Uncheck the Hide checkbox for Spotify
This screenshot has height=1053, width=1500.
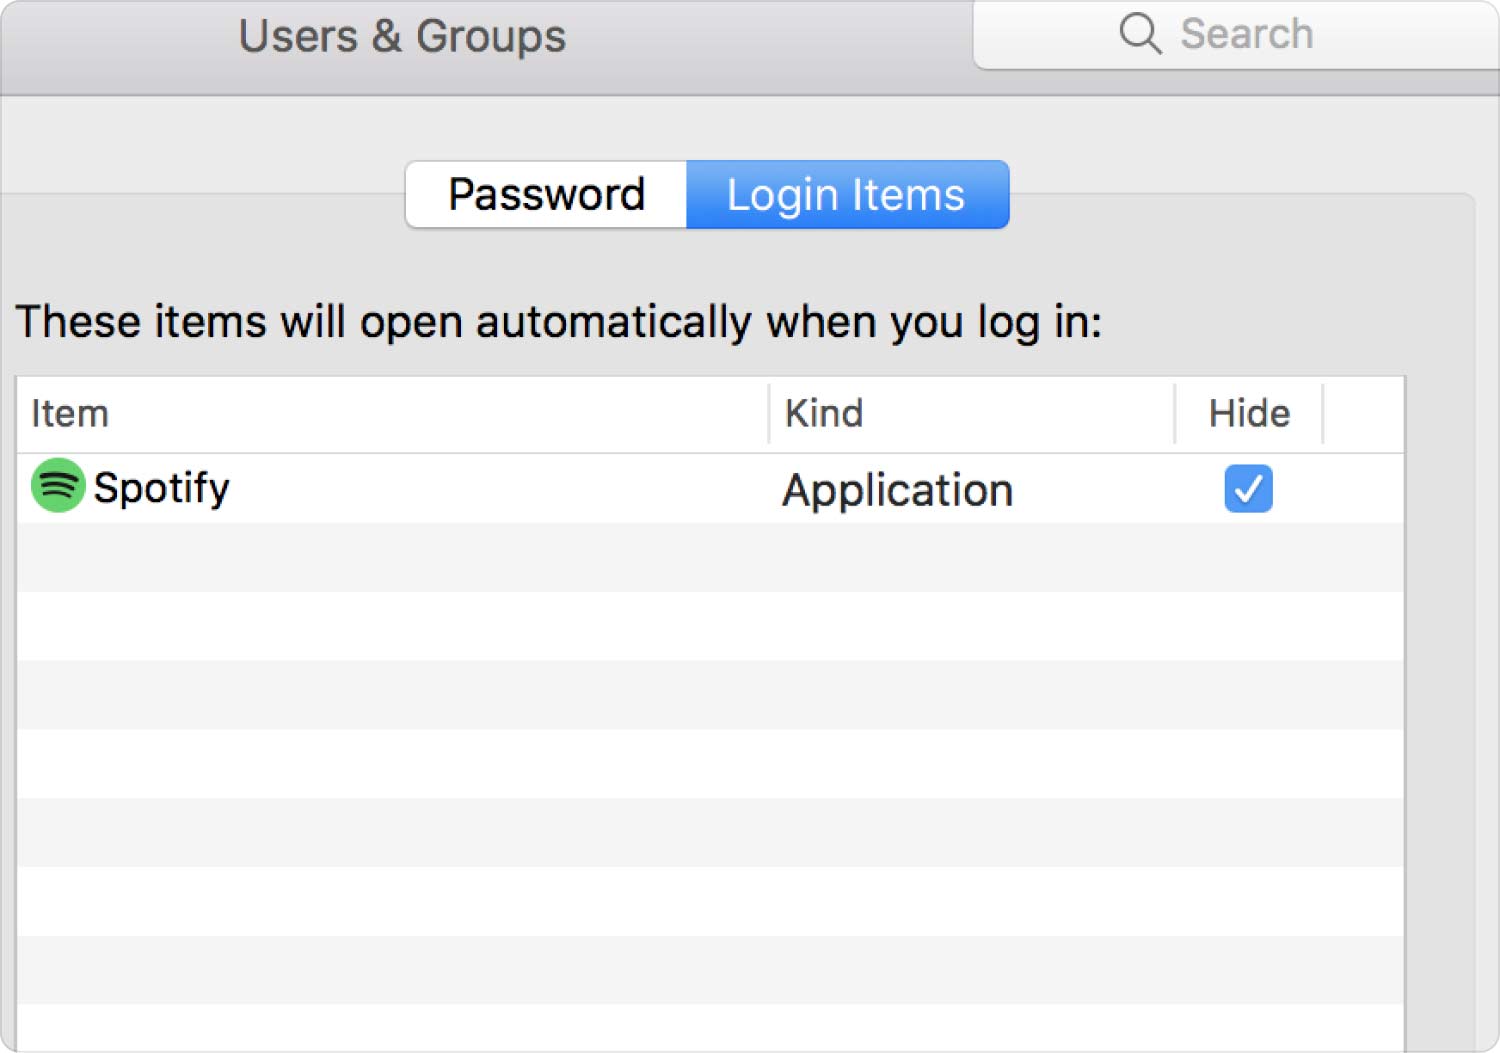(x=1248, y=489)
